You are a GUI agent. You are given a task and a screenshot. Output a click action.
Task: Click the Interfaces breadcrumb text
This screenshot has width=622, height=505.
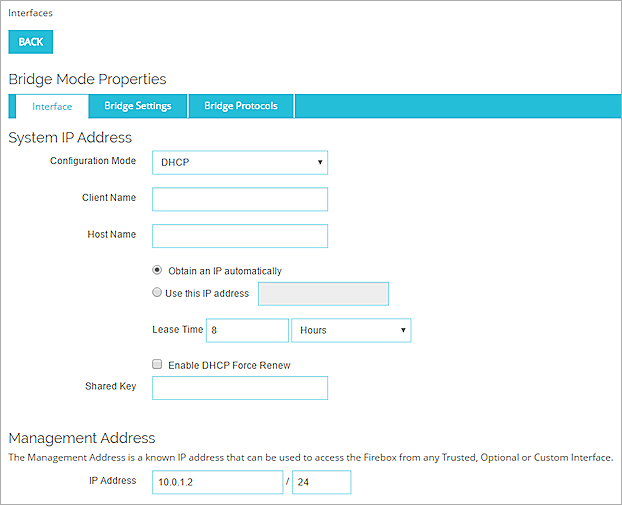31,13
